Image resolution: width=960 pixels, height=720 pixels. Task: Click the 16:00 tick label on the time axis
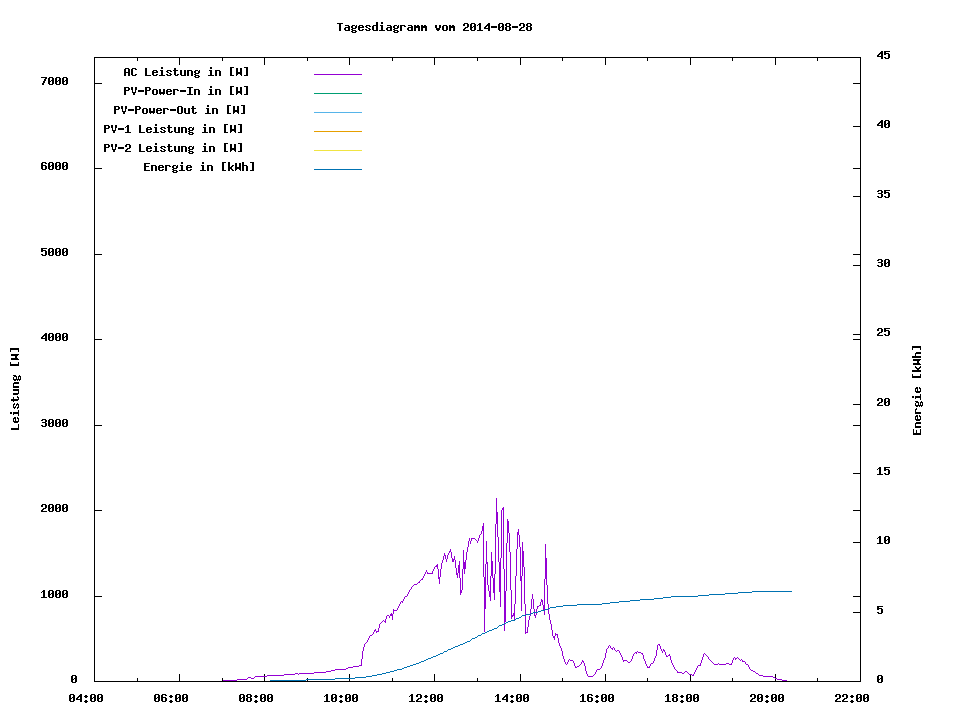tap(597, 698)
